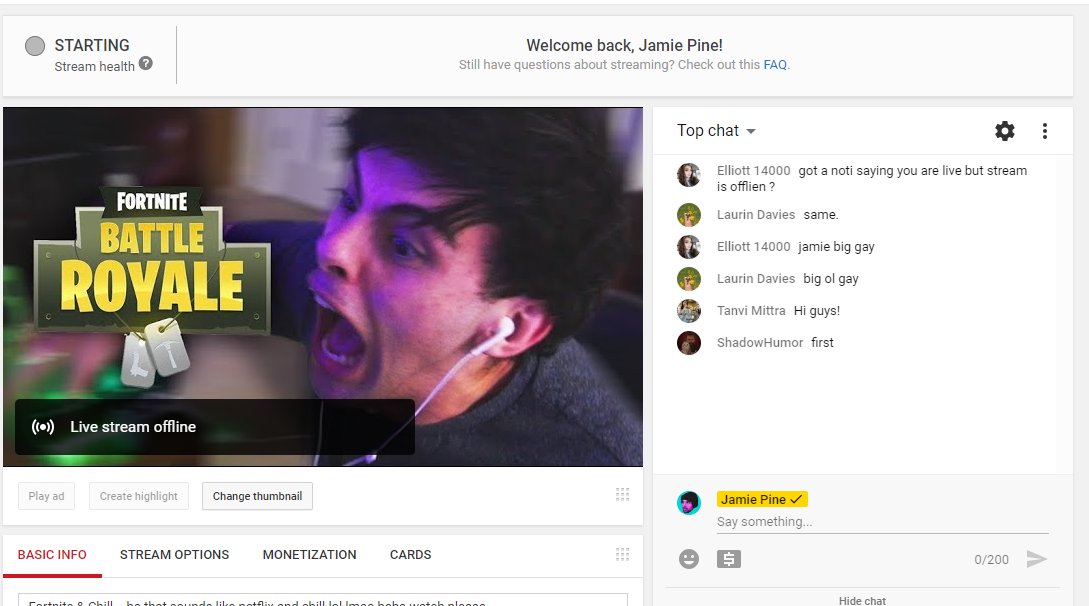The image size is (1089, 606).
Task: Open the MONETIZATION tab
Action: coord(309,555)
